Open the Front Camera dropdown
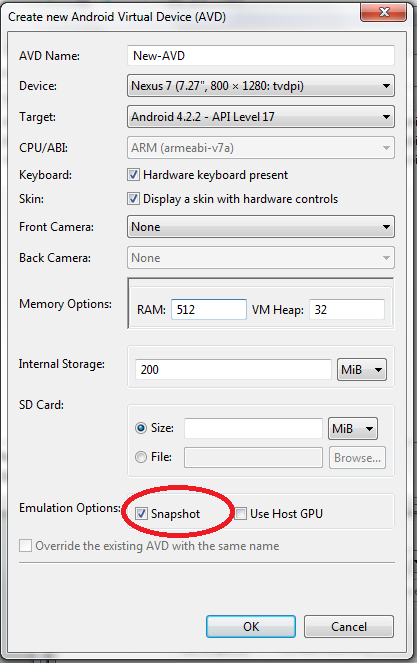Image resolution: width=417 pixels, height=663 pixels. 261,227
